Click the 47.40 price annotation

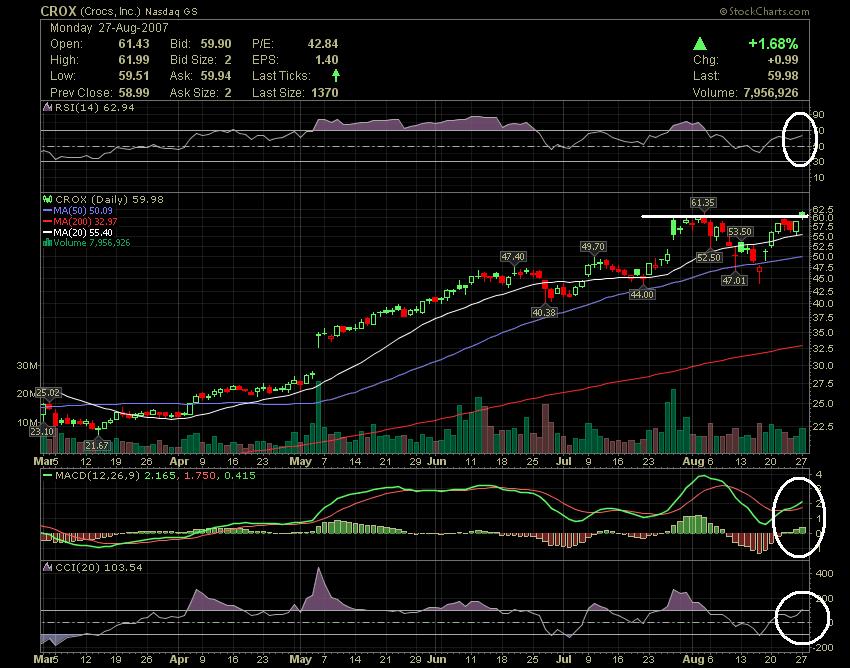[x=513, y=256]
